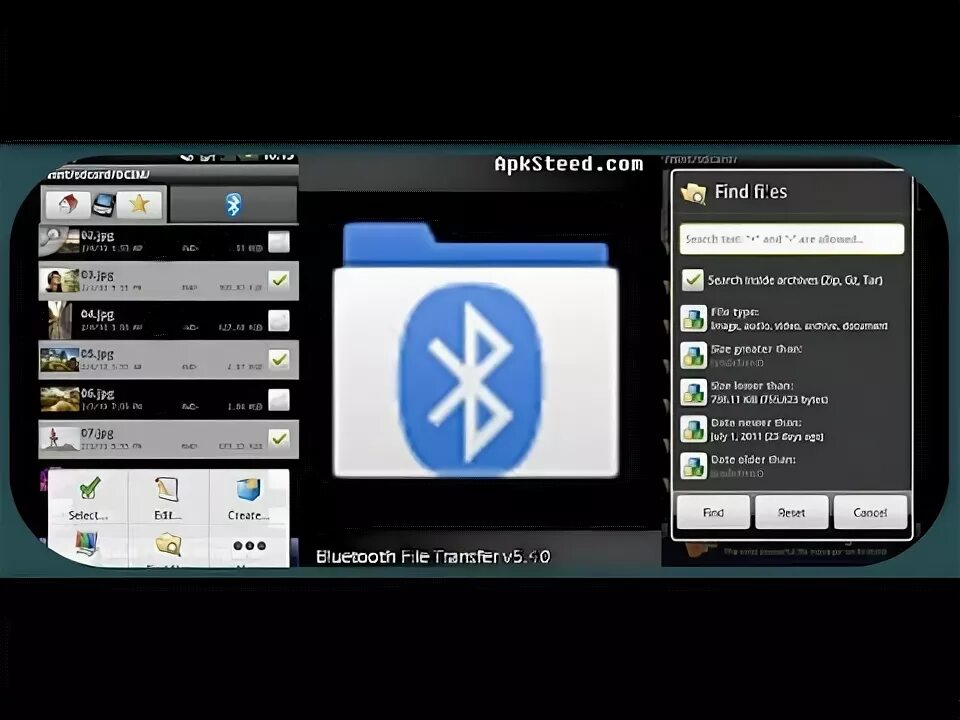Open the 05.jpg thumbnail
960x720 pixels.
coord(59,360)
